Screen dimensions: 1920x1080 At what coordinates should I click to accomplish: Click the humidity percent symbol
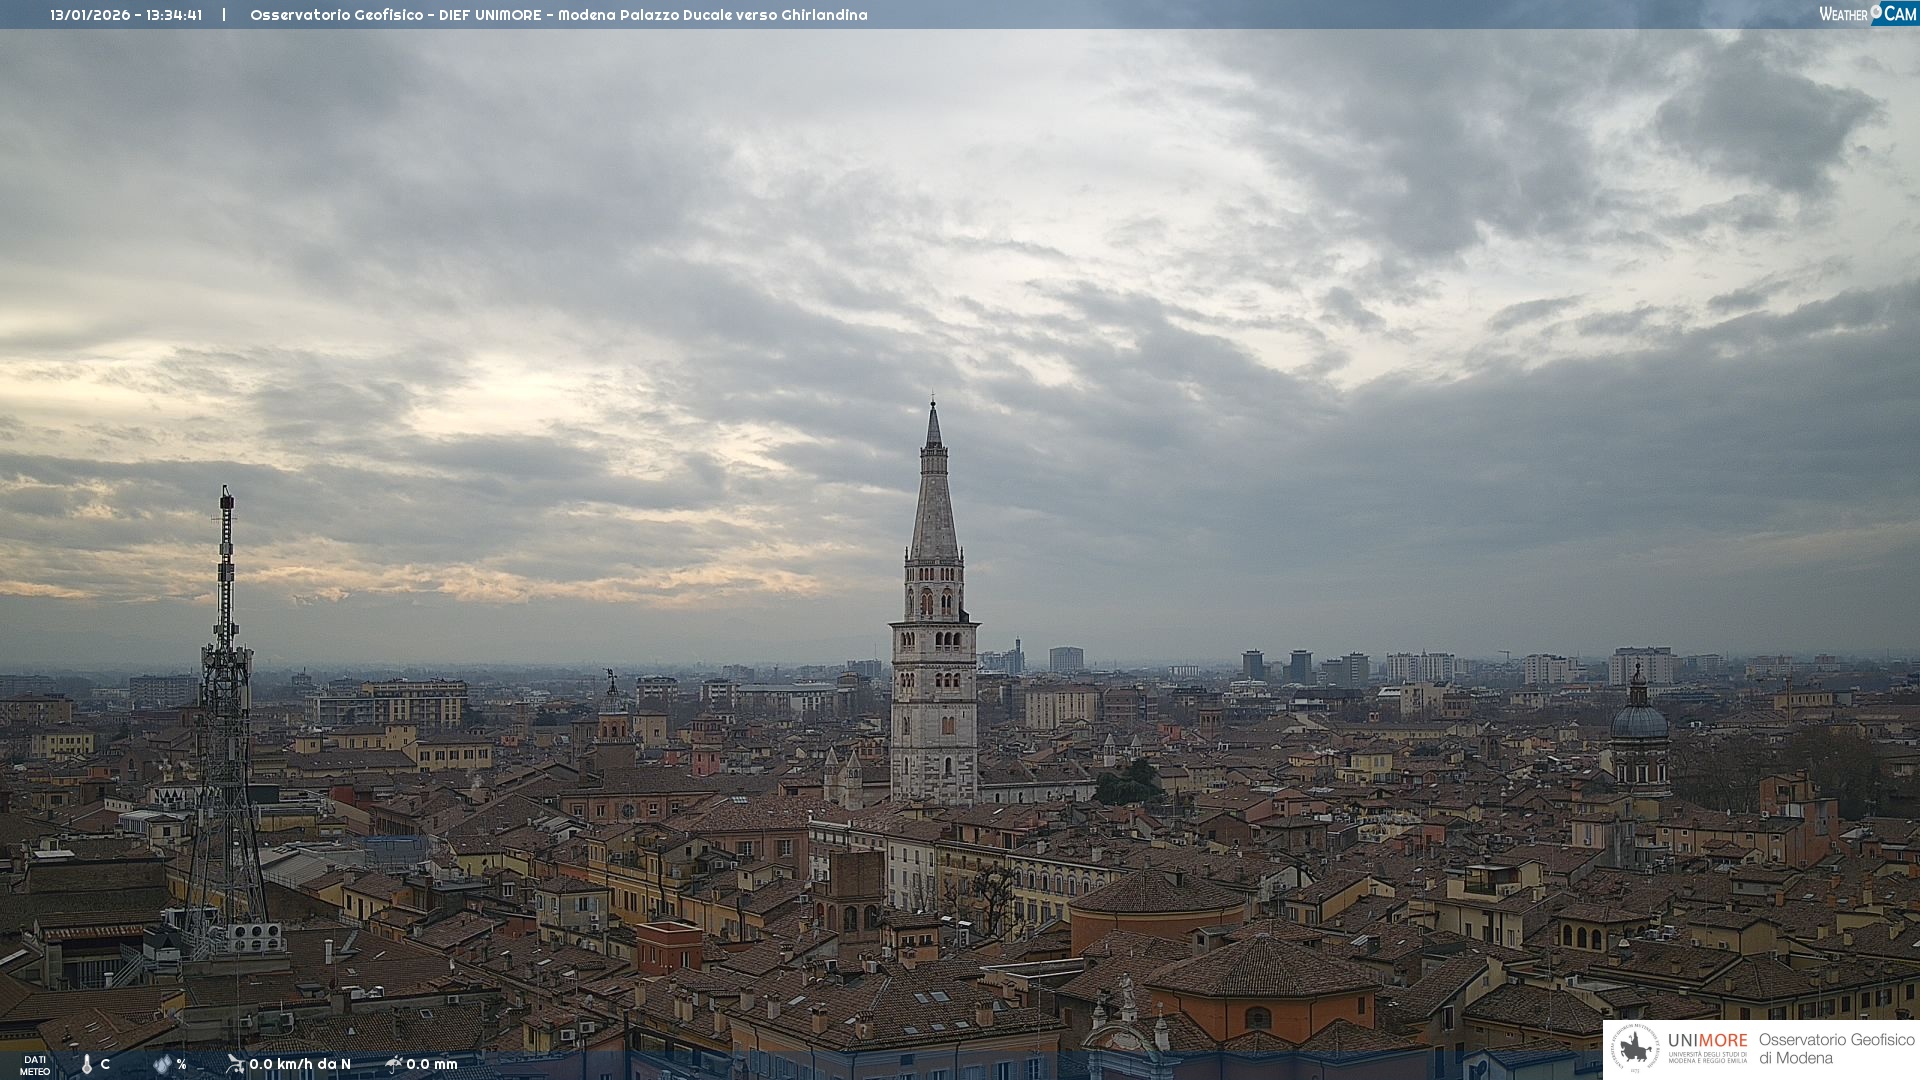tap(181, 1064)
